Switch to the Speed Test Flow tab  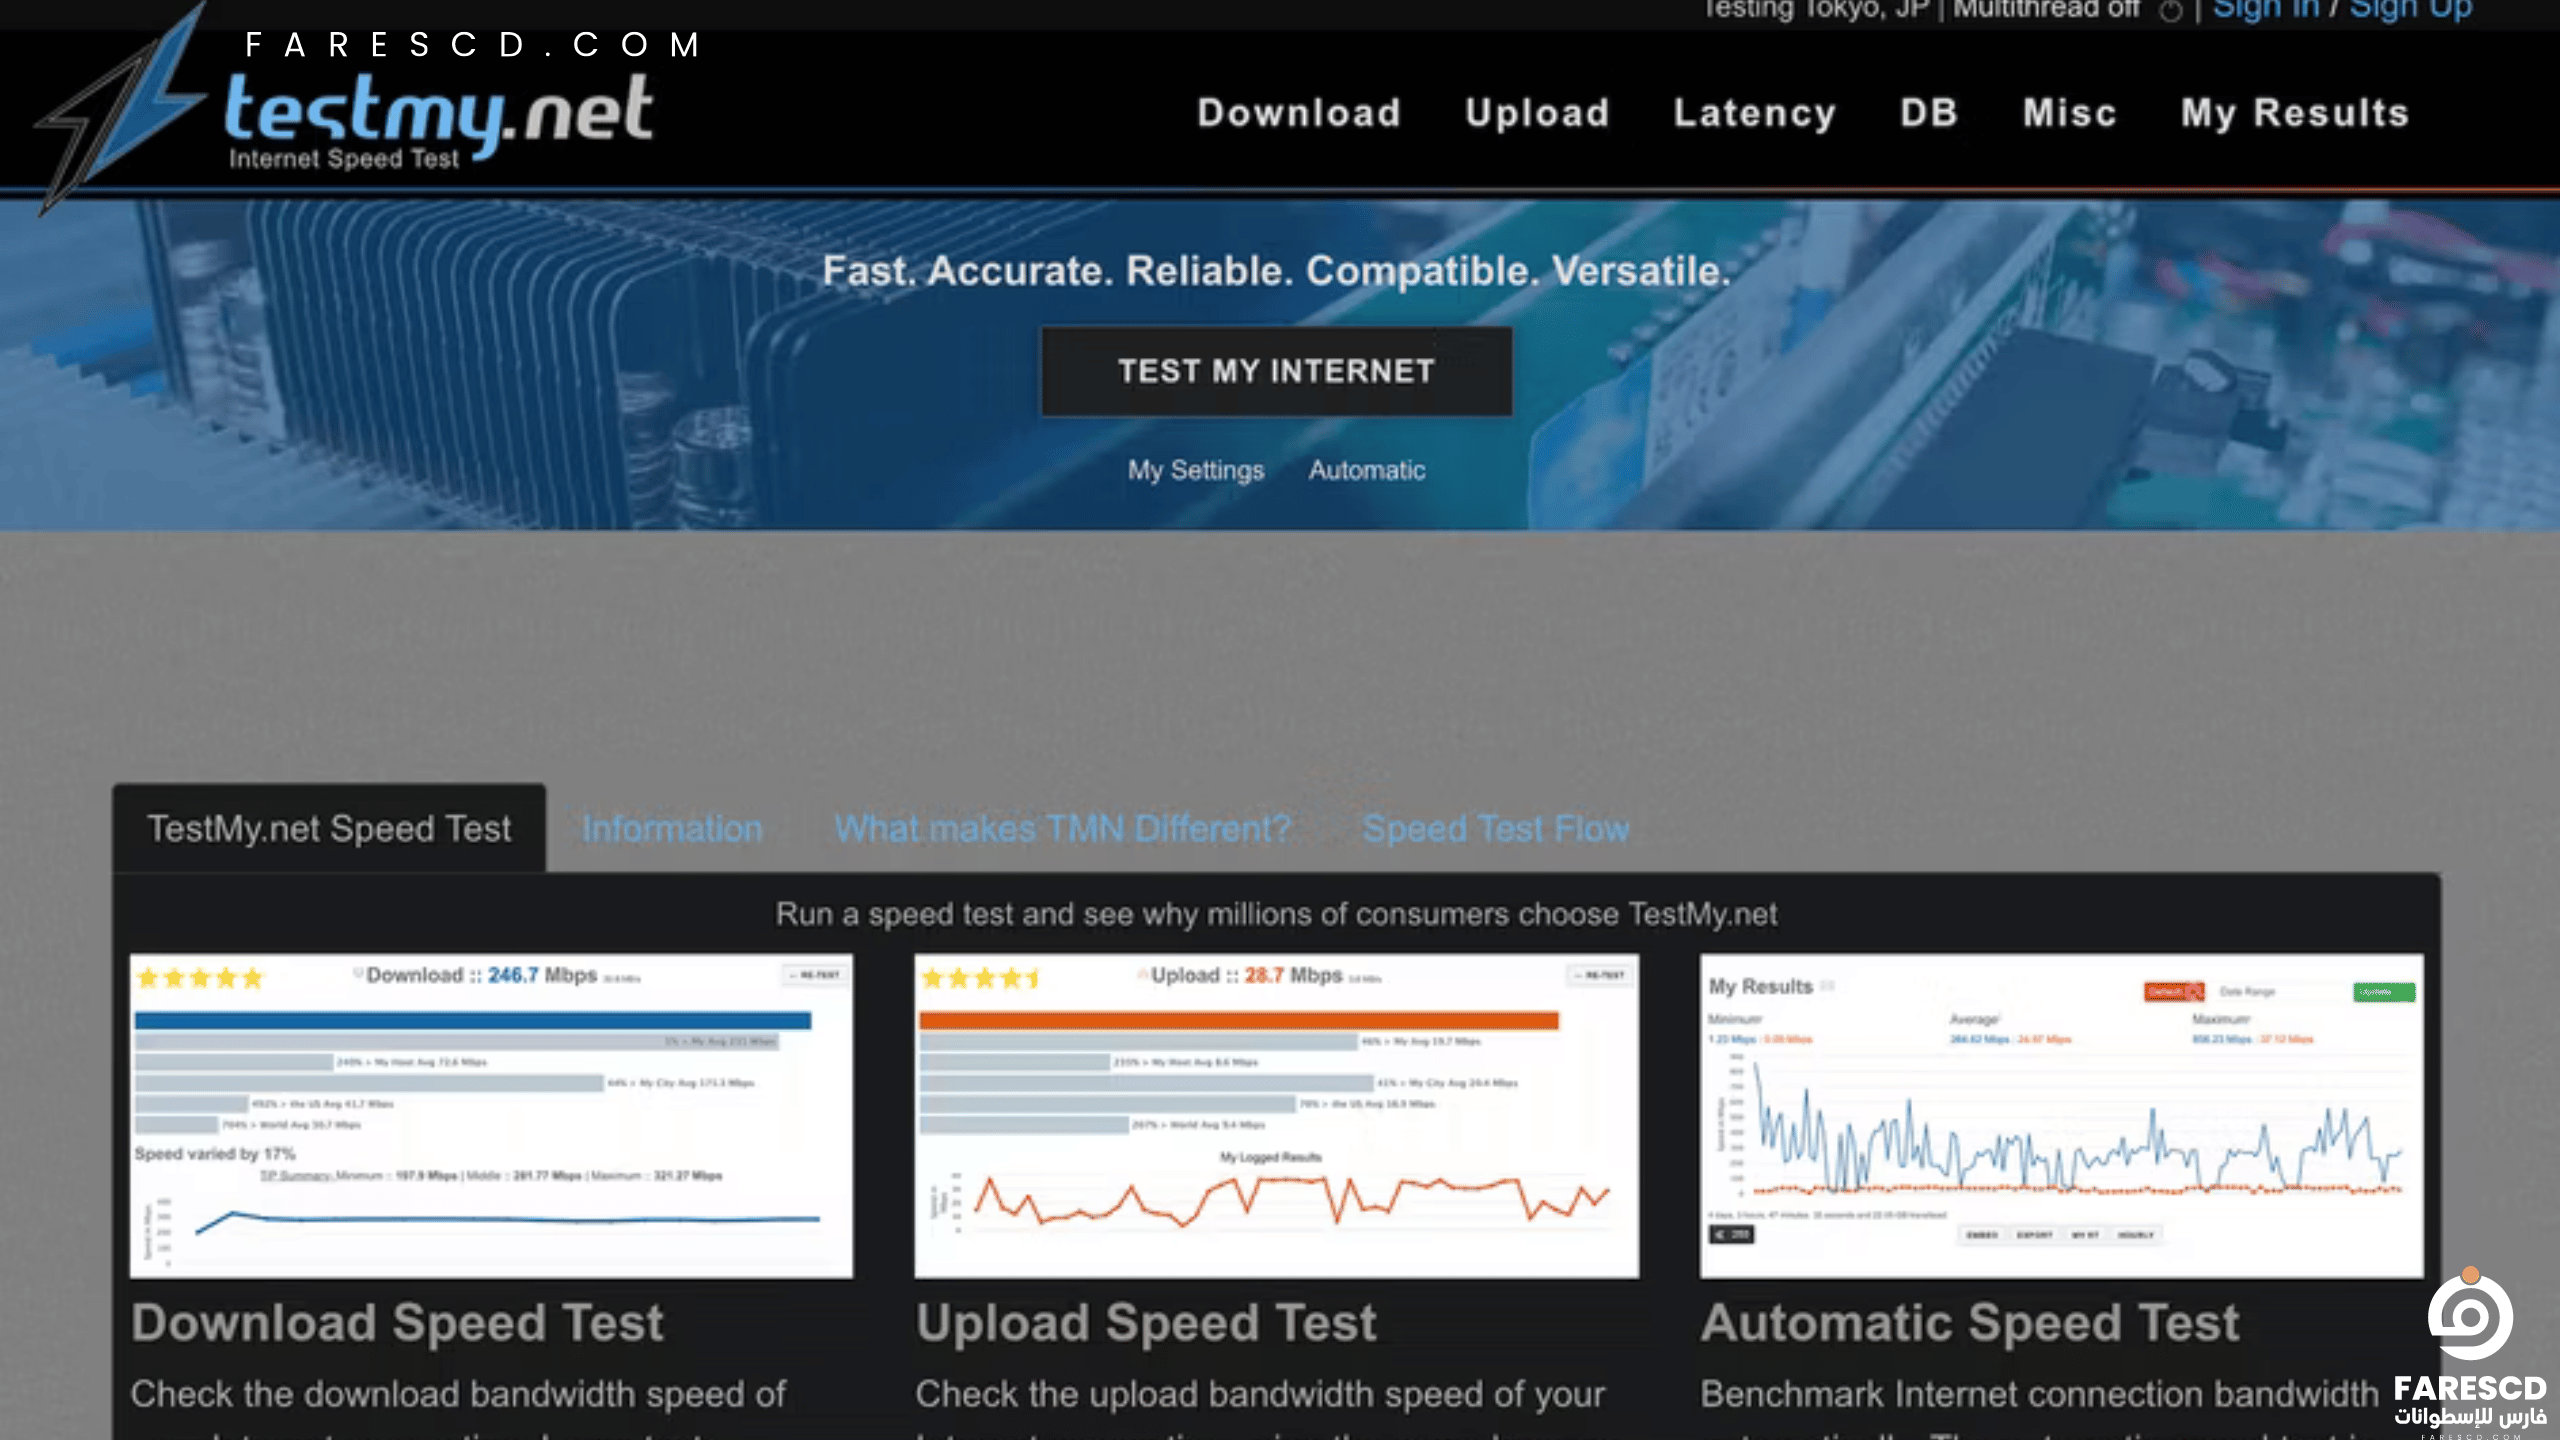pyautogui.click(x=1496, y=829)
